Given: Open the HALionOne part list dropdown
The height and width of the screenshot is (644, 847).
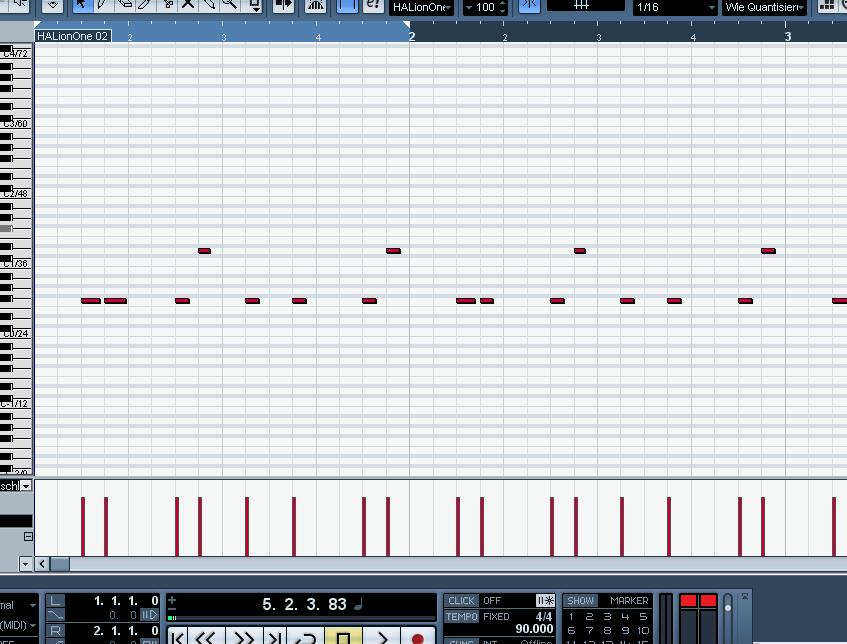Looking at the screenshot, I should pos(421,8).
